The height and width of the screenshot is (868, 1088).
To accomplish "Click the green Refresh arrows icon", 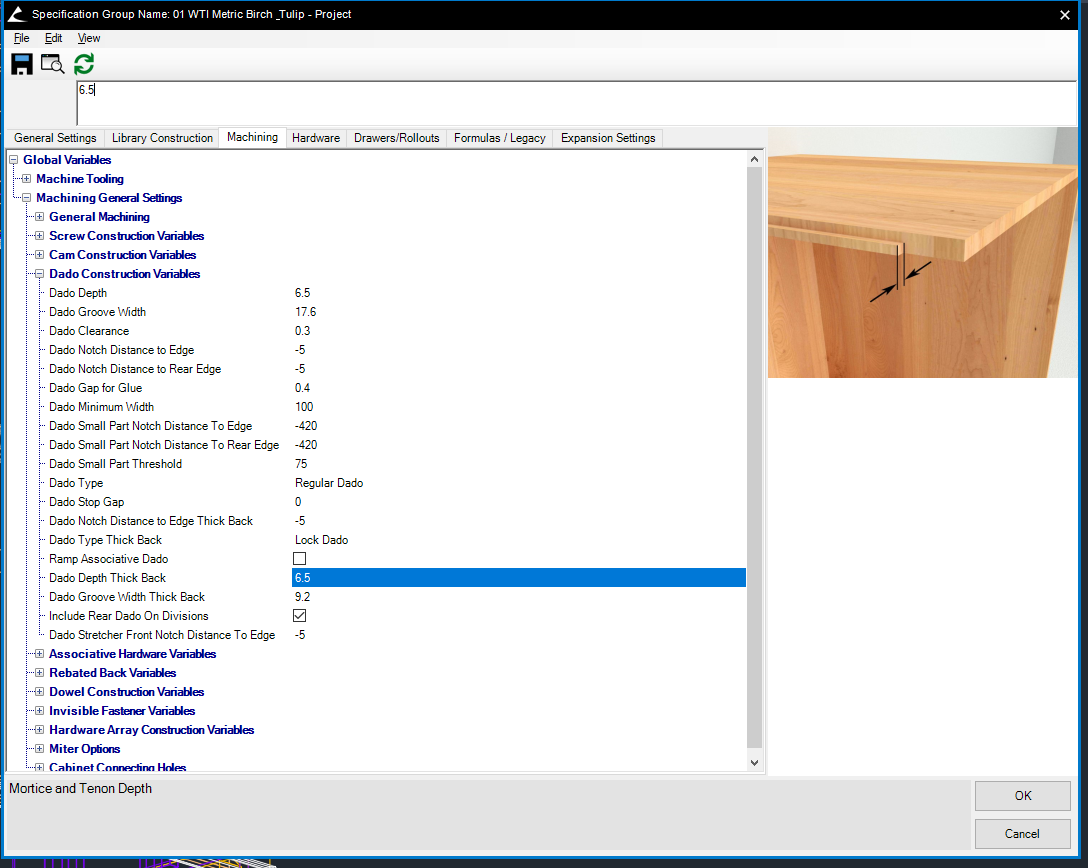I will pyautogui.click(x=84, y=65).
